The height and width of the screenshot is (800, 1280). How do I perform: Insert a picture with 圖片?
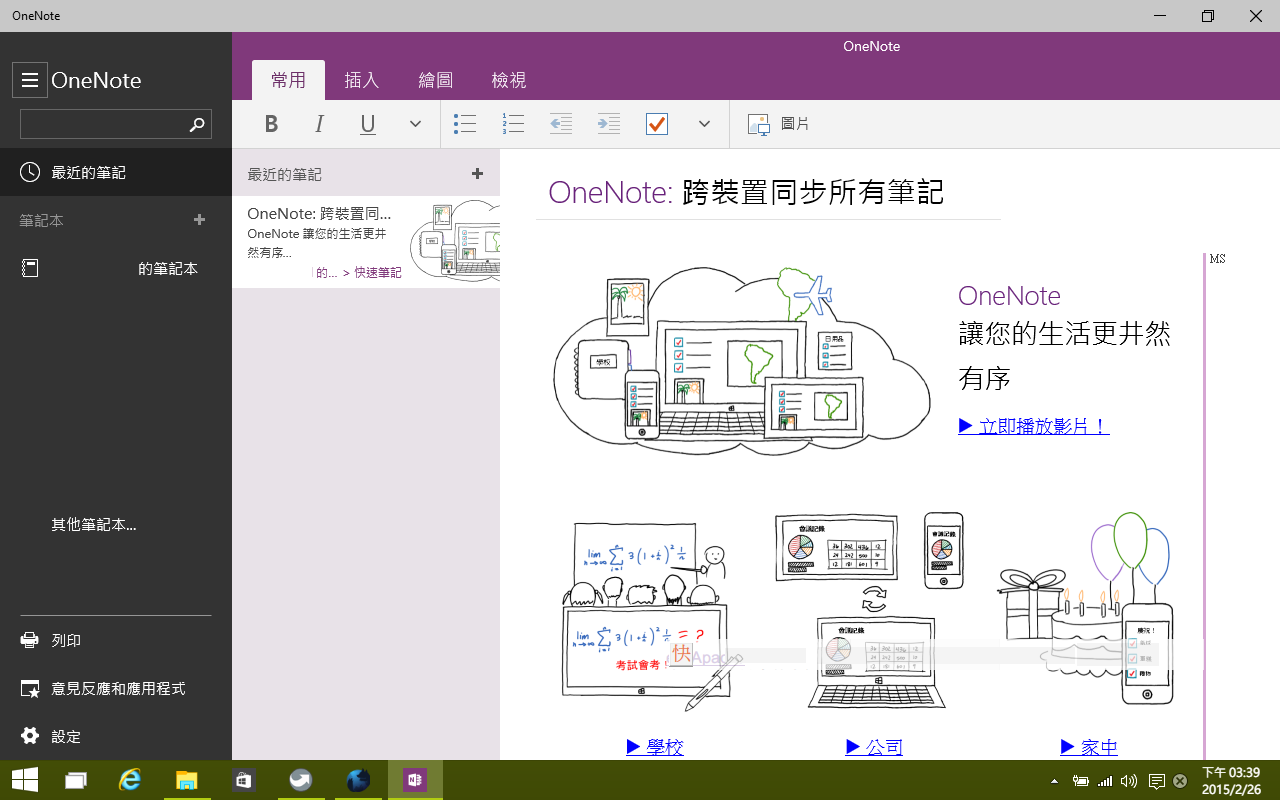779,124
